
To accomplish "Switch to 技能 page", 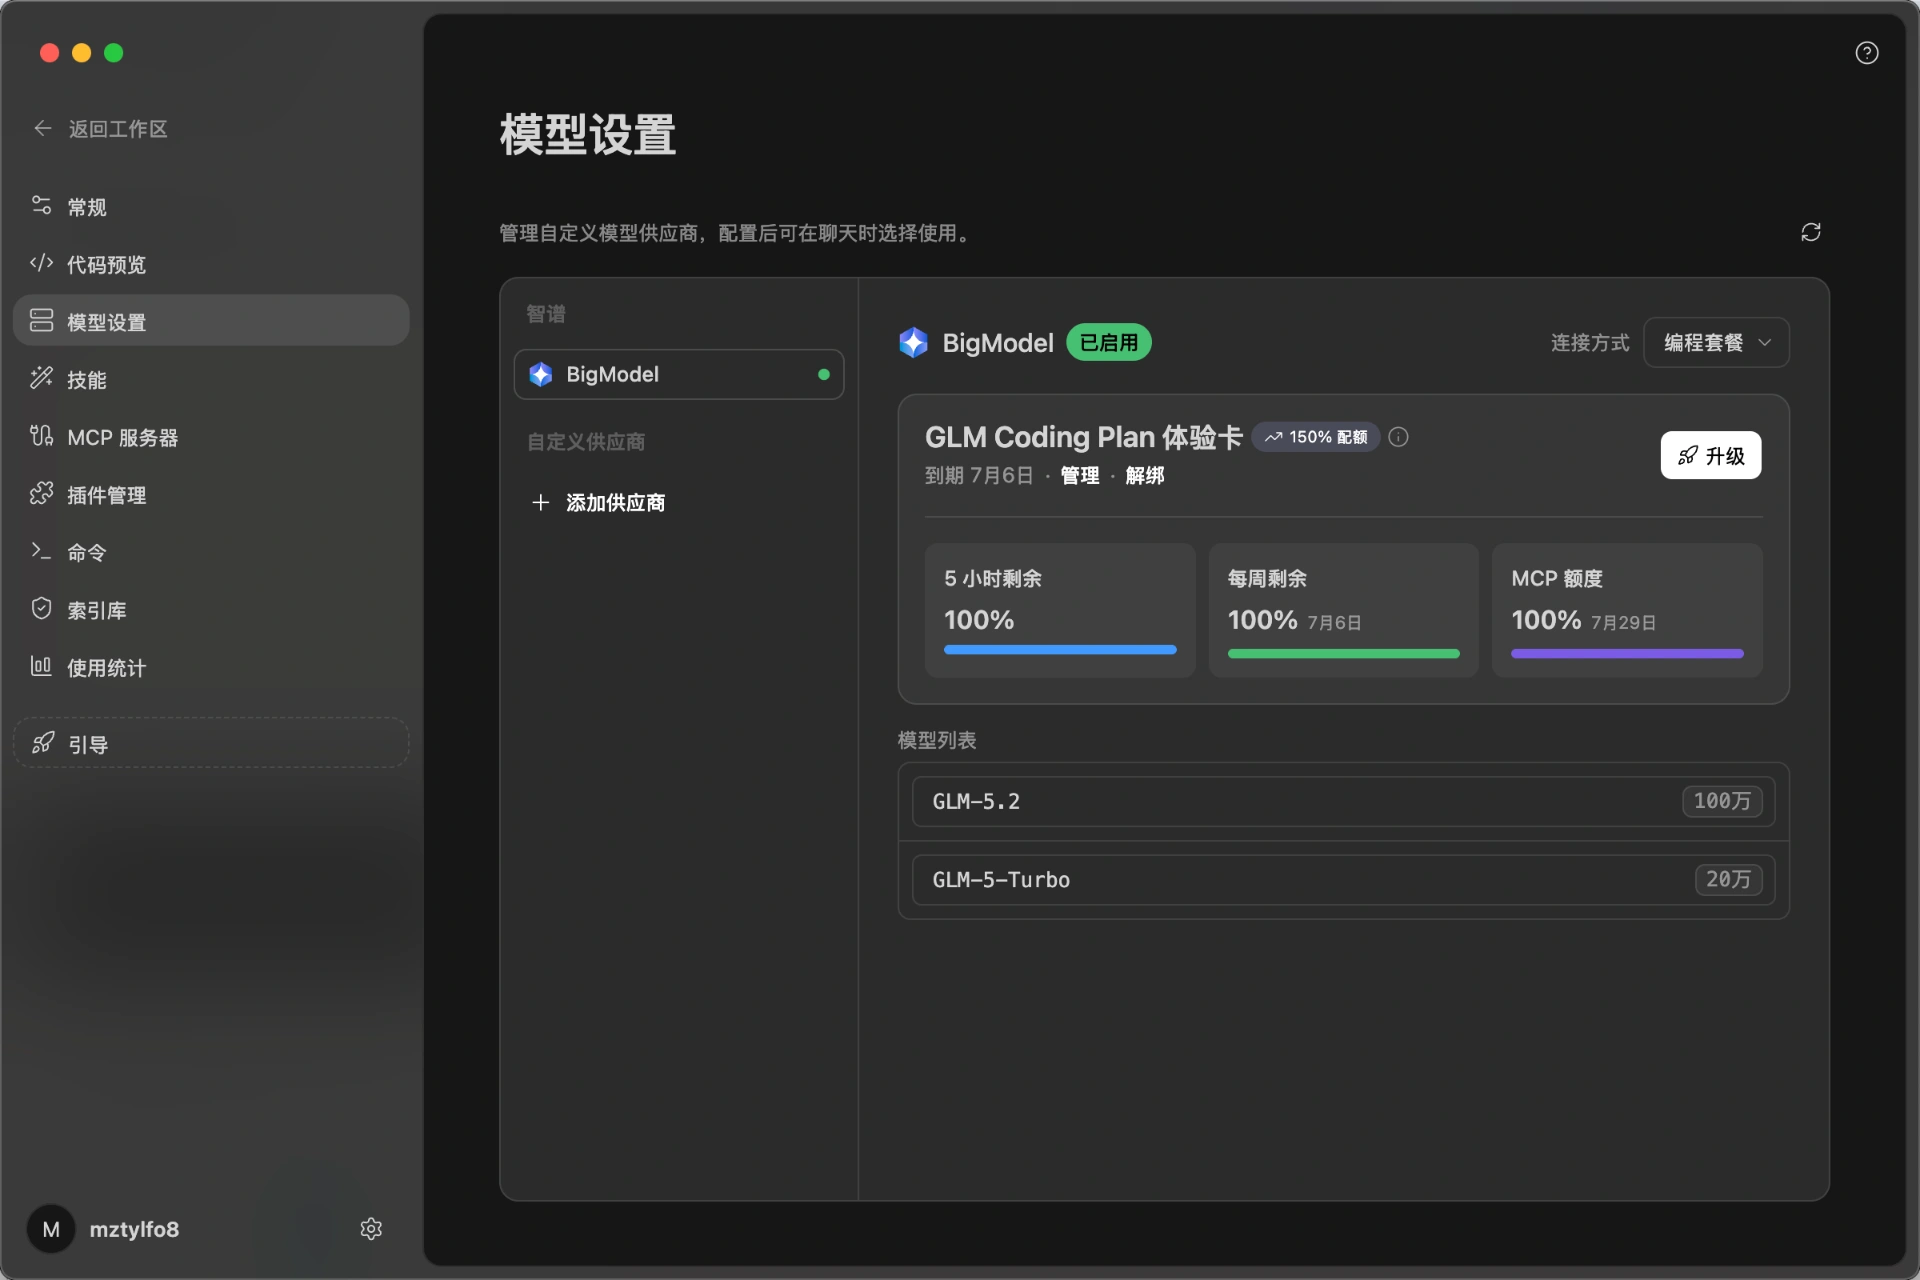I will coord(211,379).
